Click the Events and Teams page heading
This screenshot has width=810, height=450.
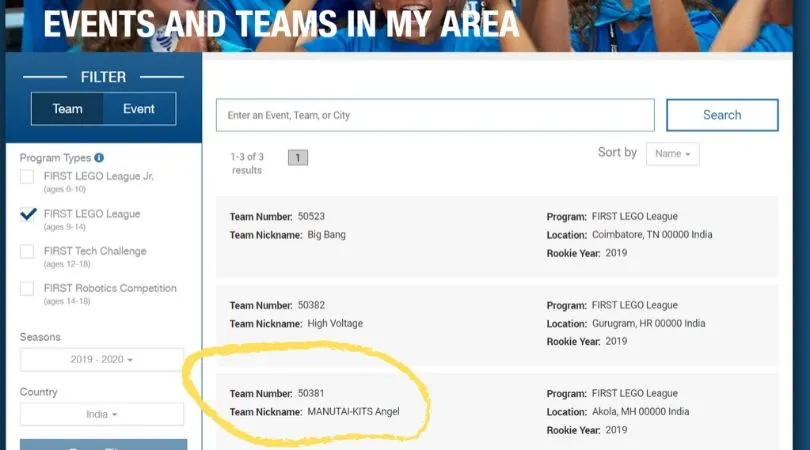coord(280,22)
